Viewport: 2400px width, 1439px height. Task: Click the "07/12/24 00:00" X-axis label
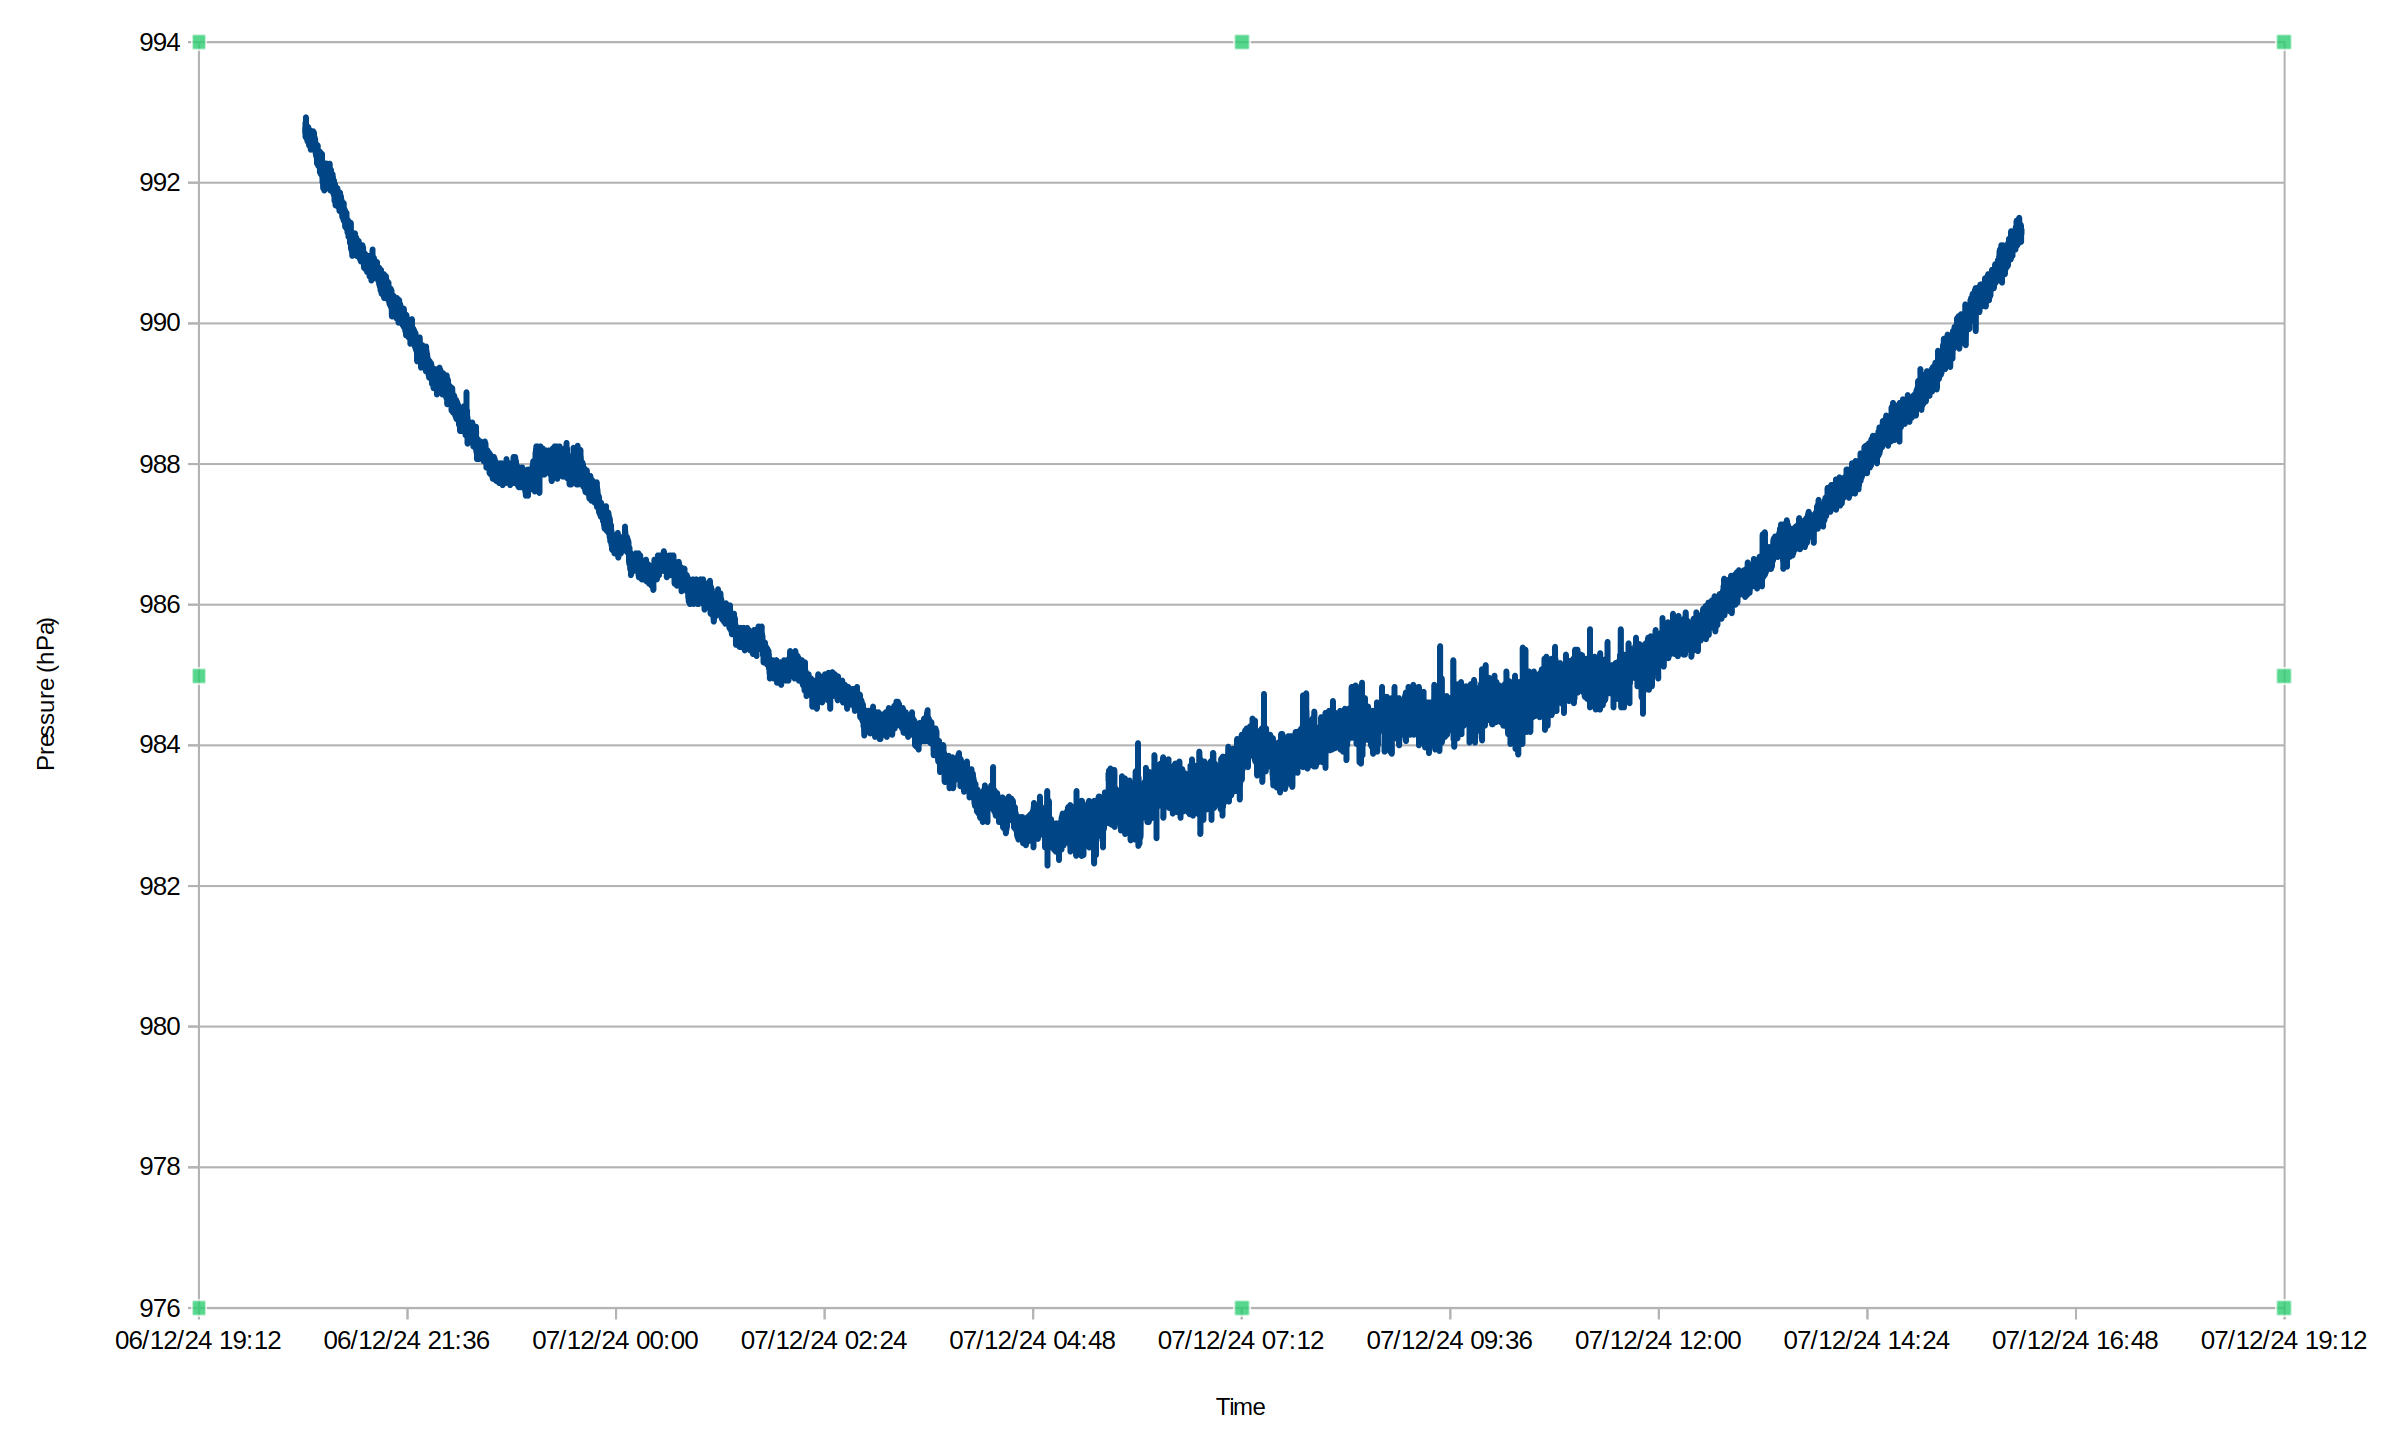point(615,1341)
